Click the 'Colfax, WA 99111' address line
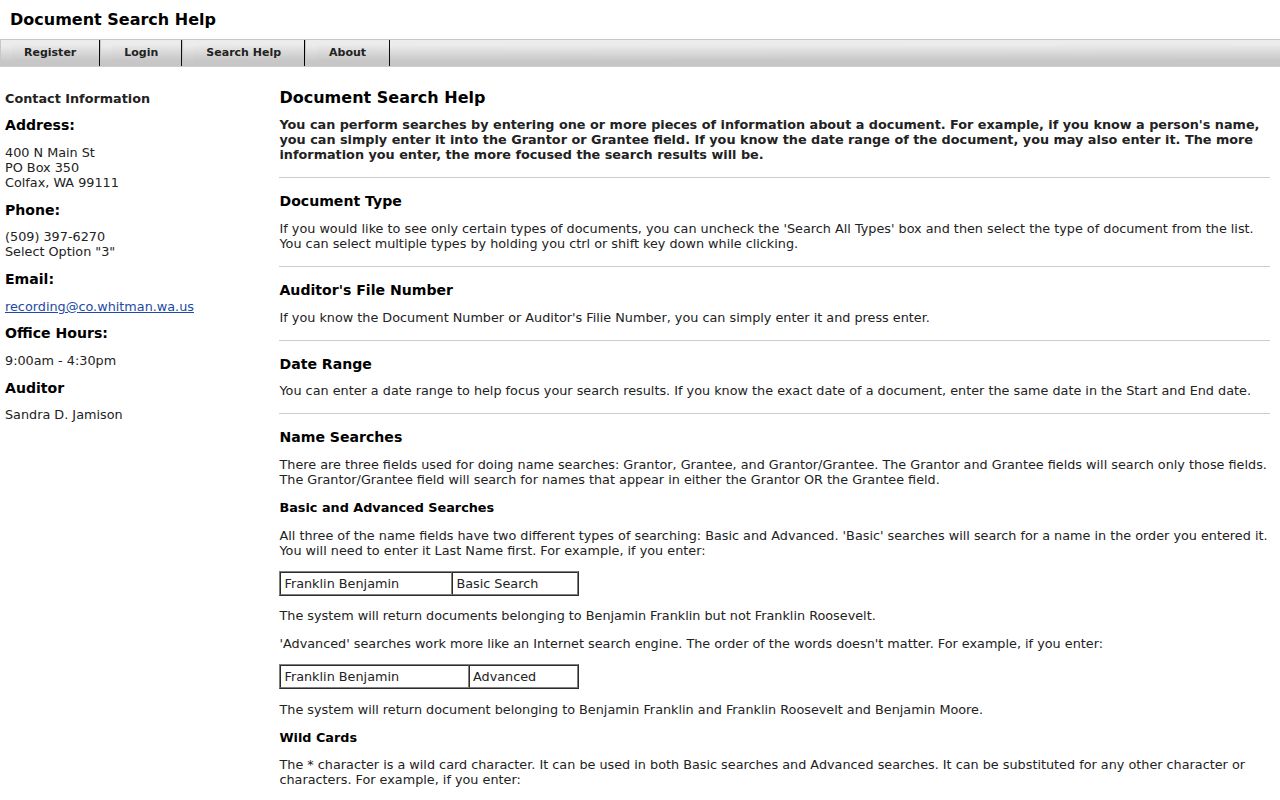 (62, 183)
